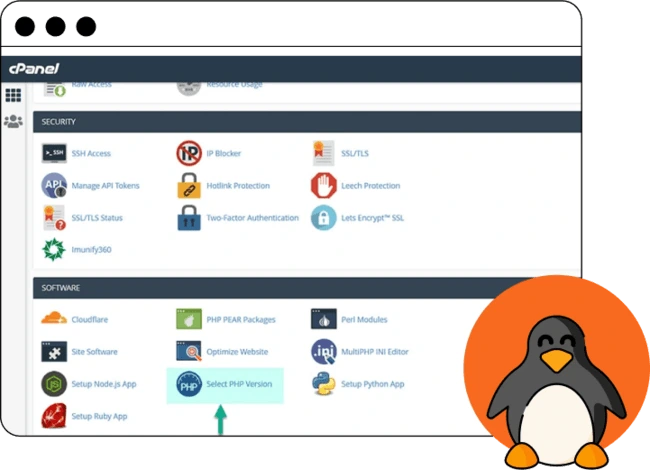The height and width of the screenshot is (470, 650).
Task: Open the SSL/TLS Status link
Action: coord(97,218)
